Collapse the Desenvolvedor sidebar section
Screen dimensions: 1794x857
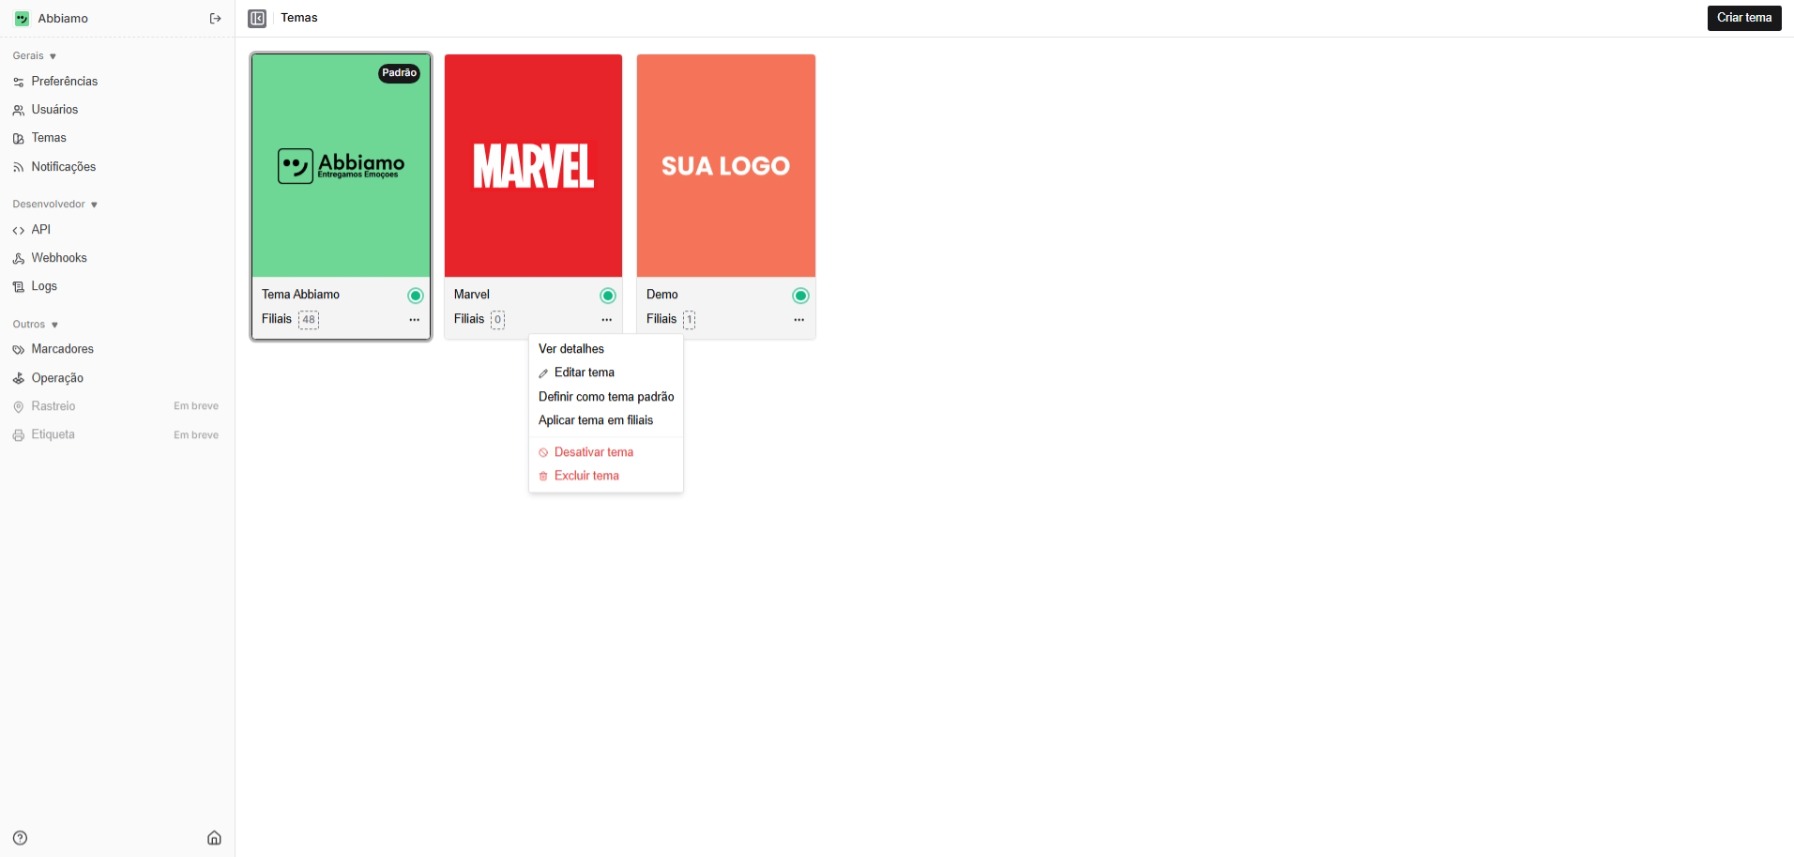(x=55, y=204)
